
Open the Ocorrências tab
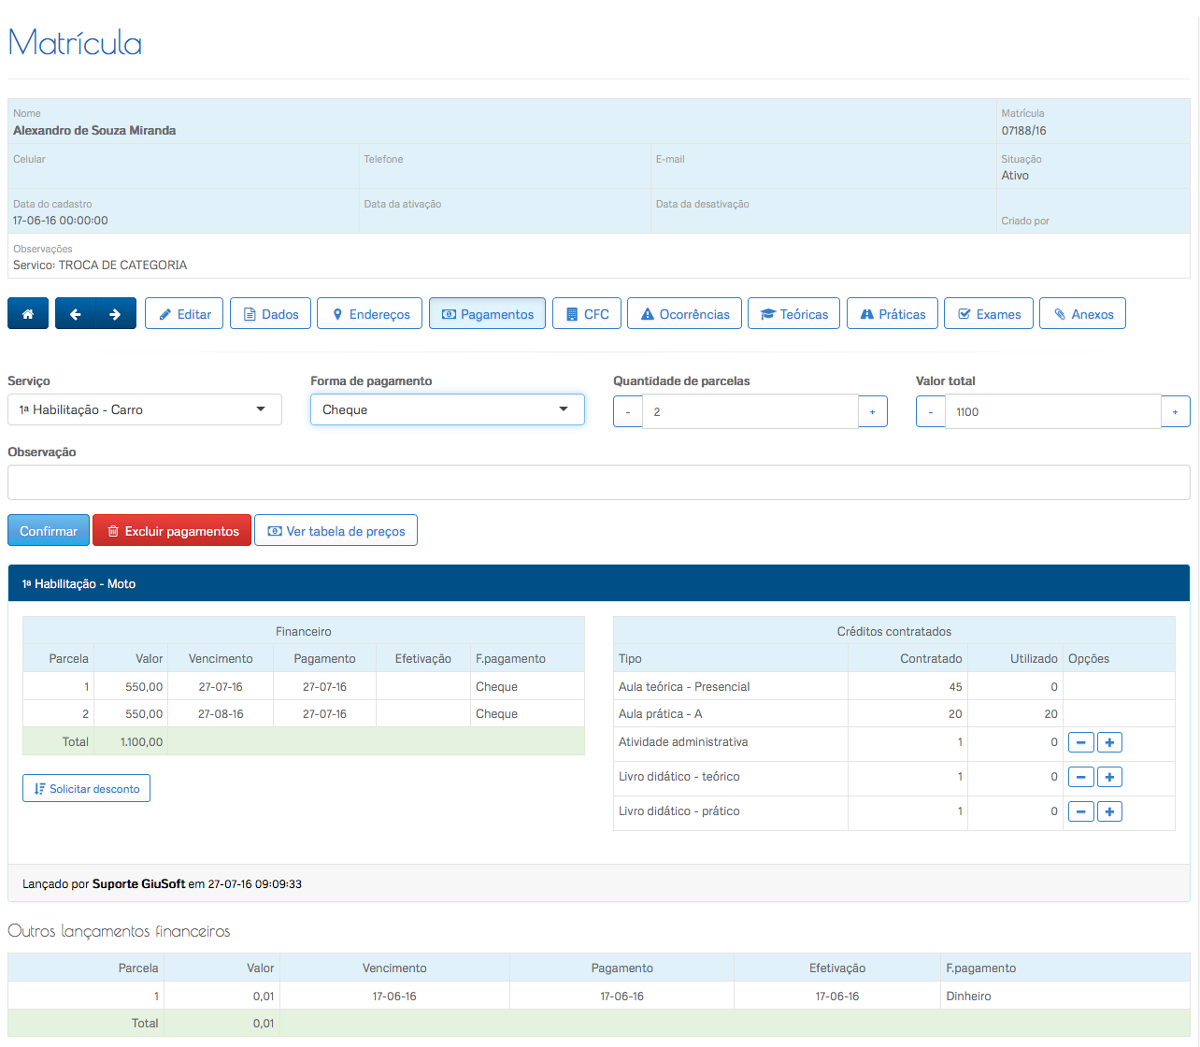(x=684, y=314)
